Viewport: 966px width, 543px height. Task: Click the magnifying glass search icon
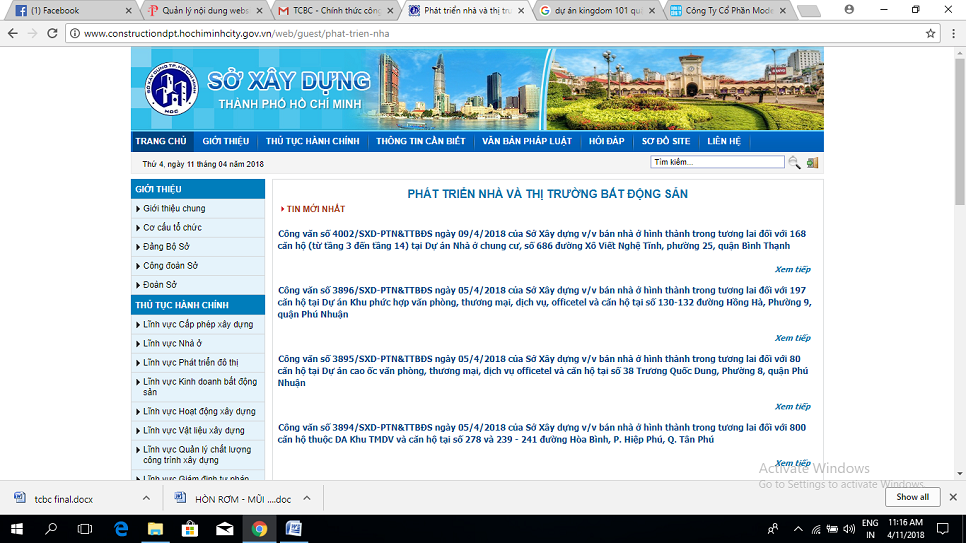point(794,162)
